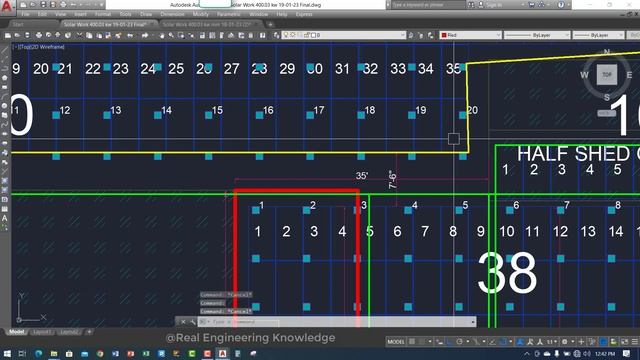Screen dimensions: 640x360
Task: Activate the Pan hand tool
Action: 162,36
